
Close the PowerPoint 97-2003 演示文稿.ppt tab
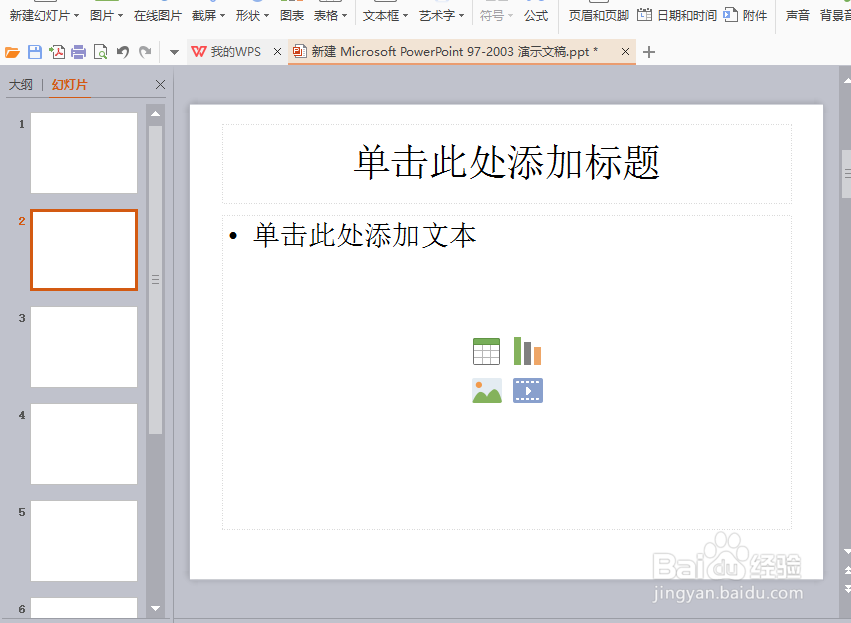[625, 52]
